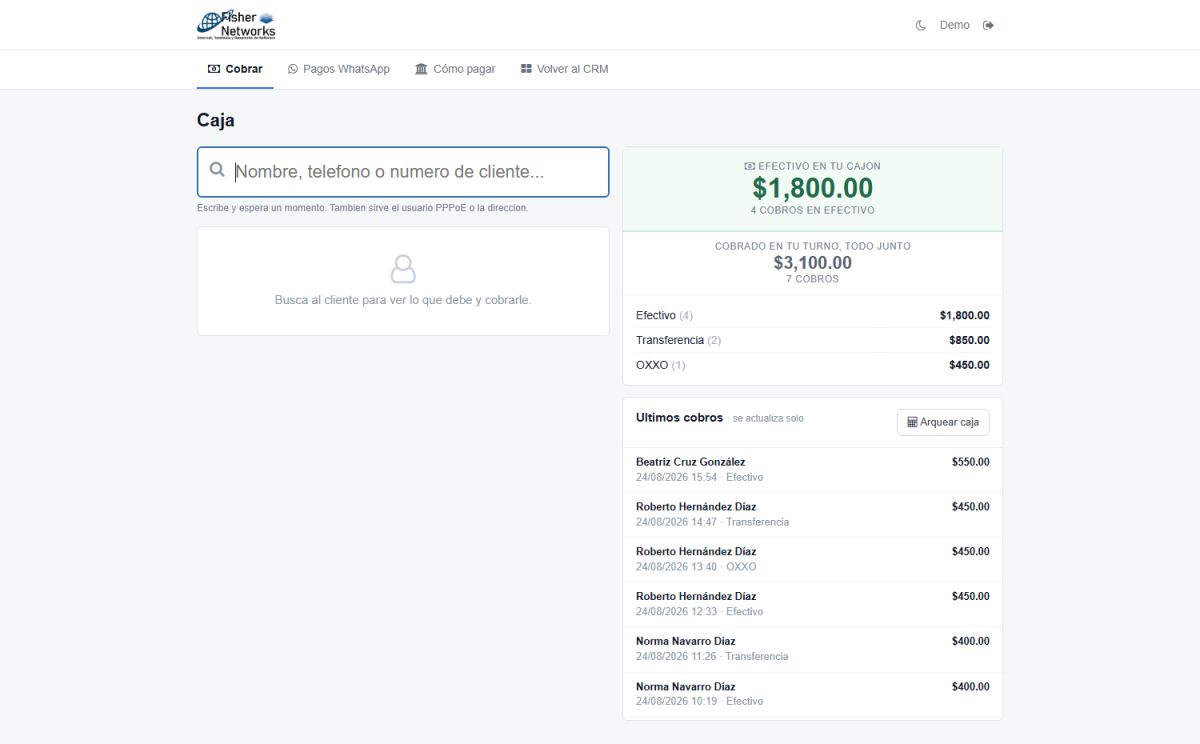Viewport: 1200px width, 744px height.
Task: Select the OXXO (1) breakdown label
Action: click(661, 365)
